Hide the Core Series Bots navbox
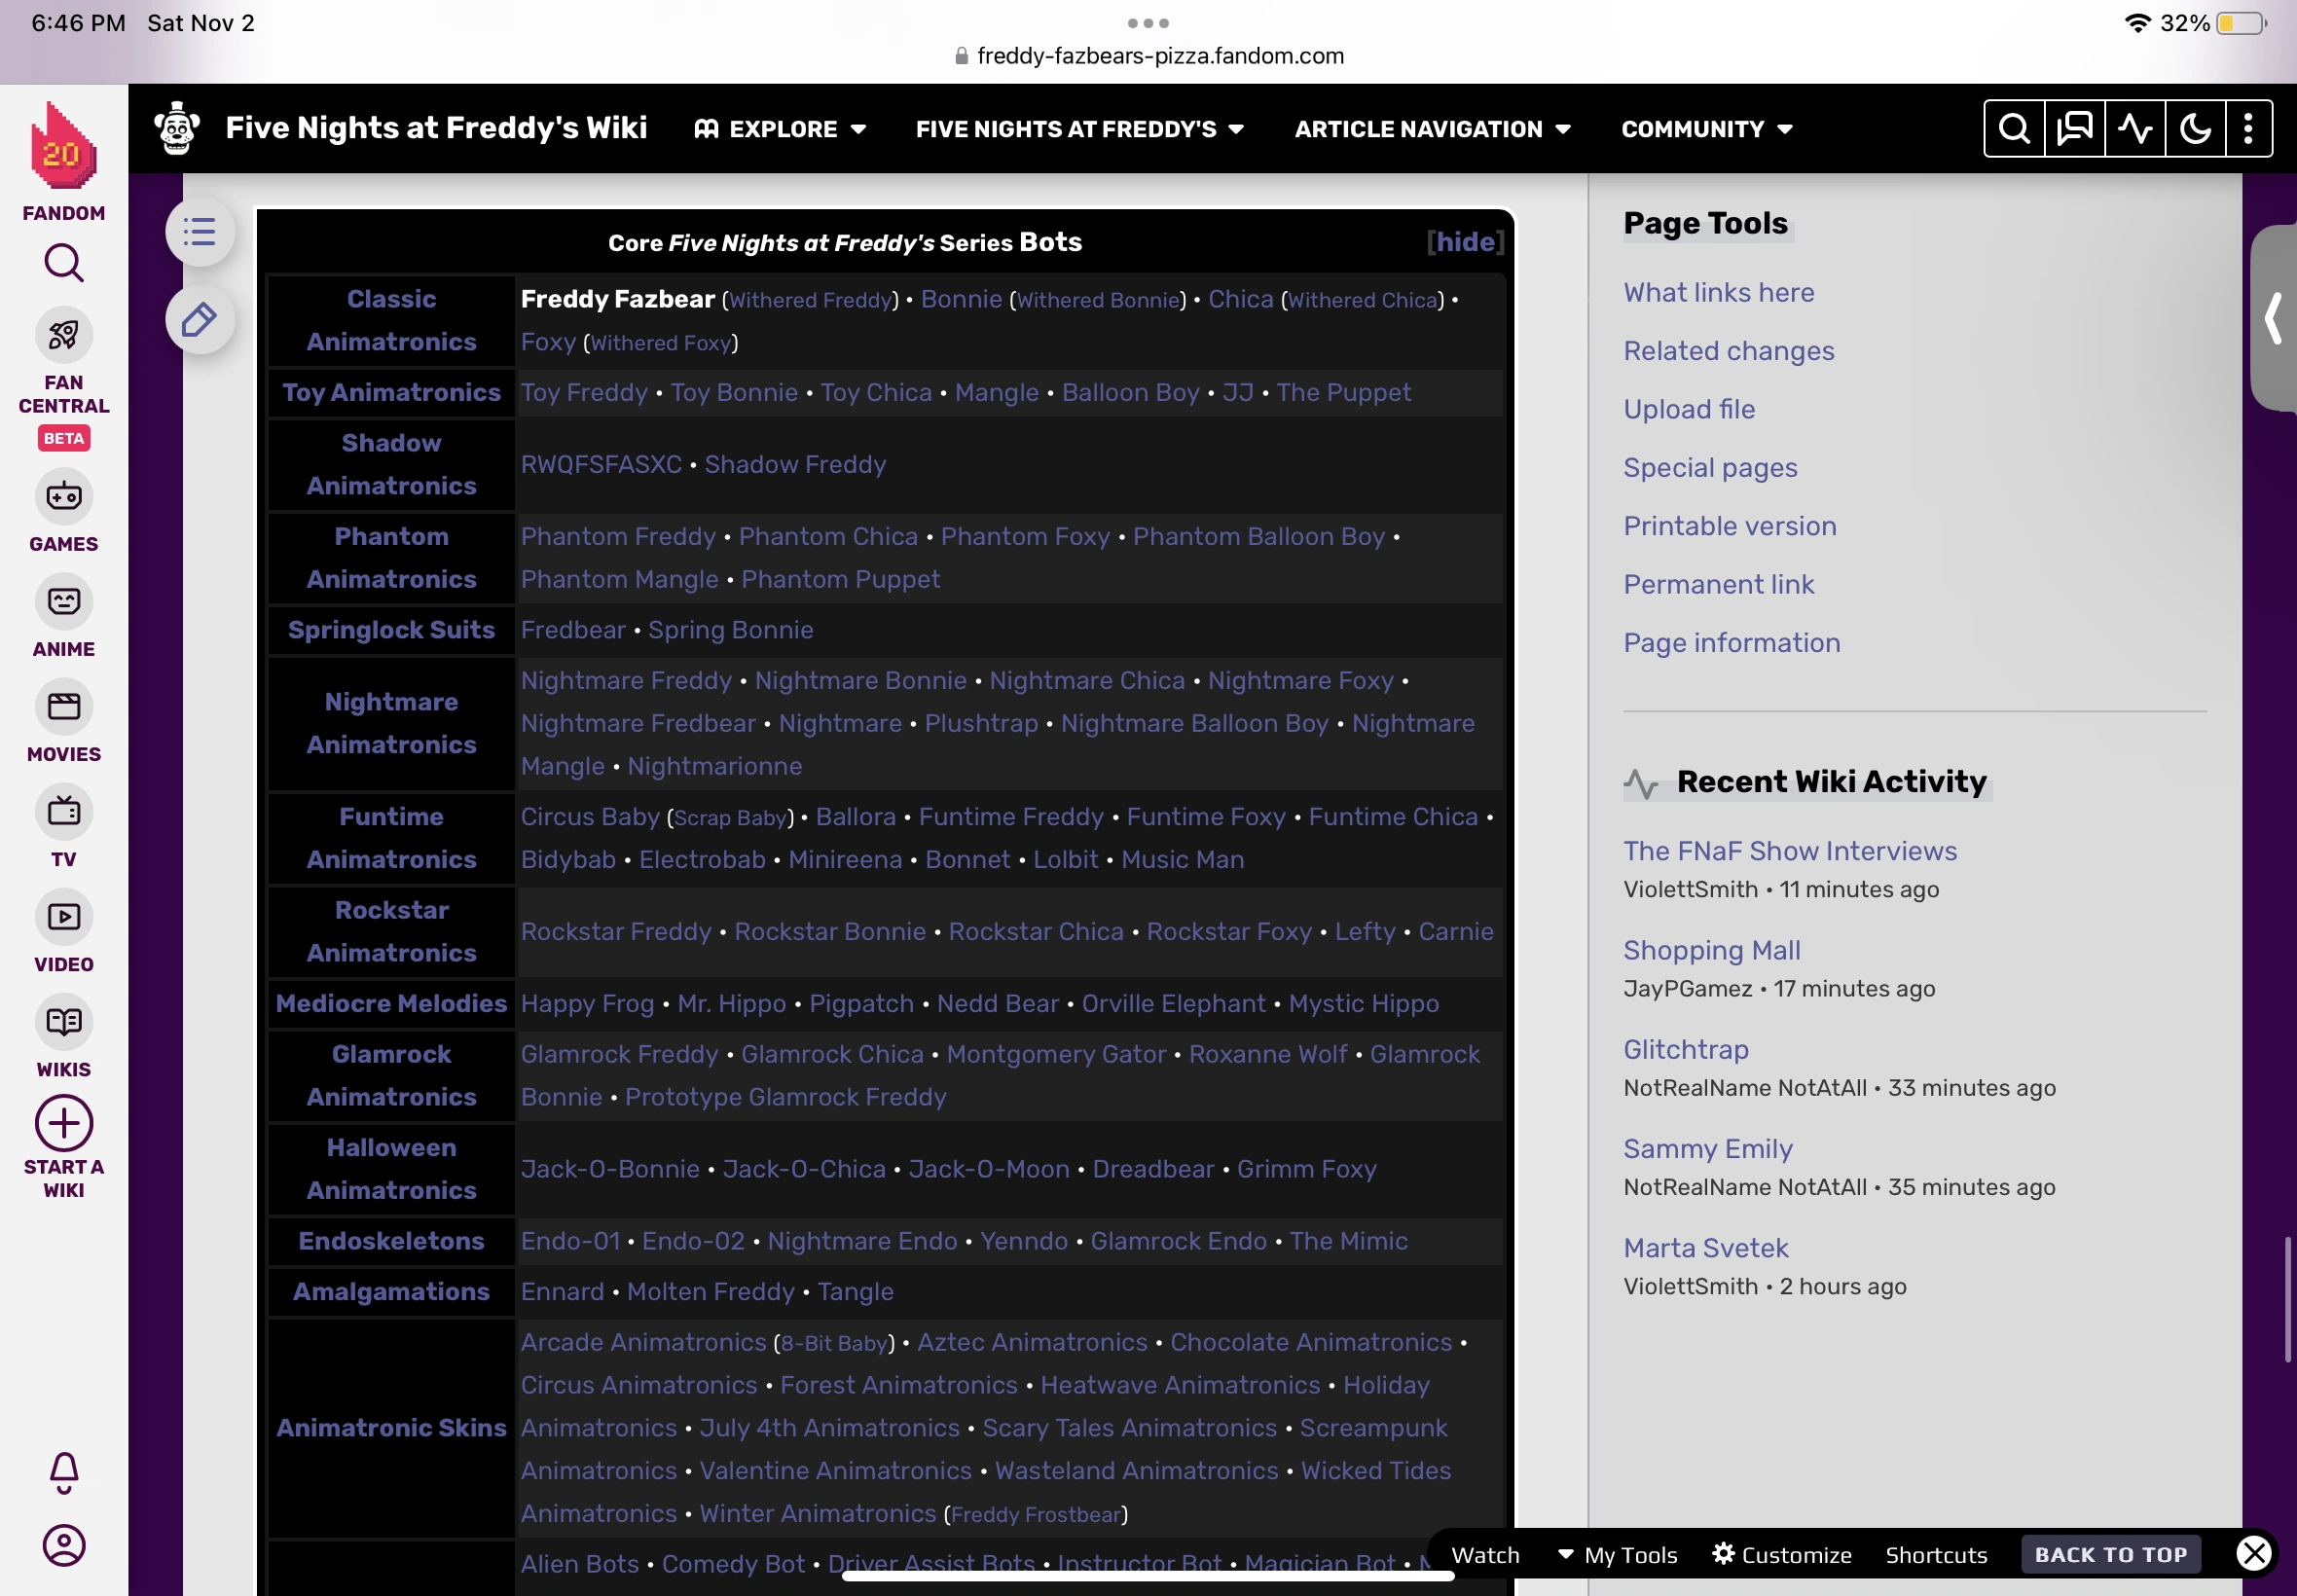 point(1465,241)
